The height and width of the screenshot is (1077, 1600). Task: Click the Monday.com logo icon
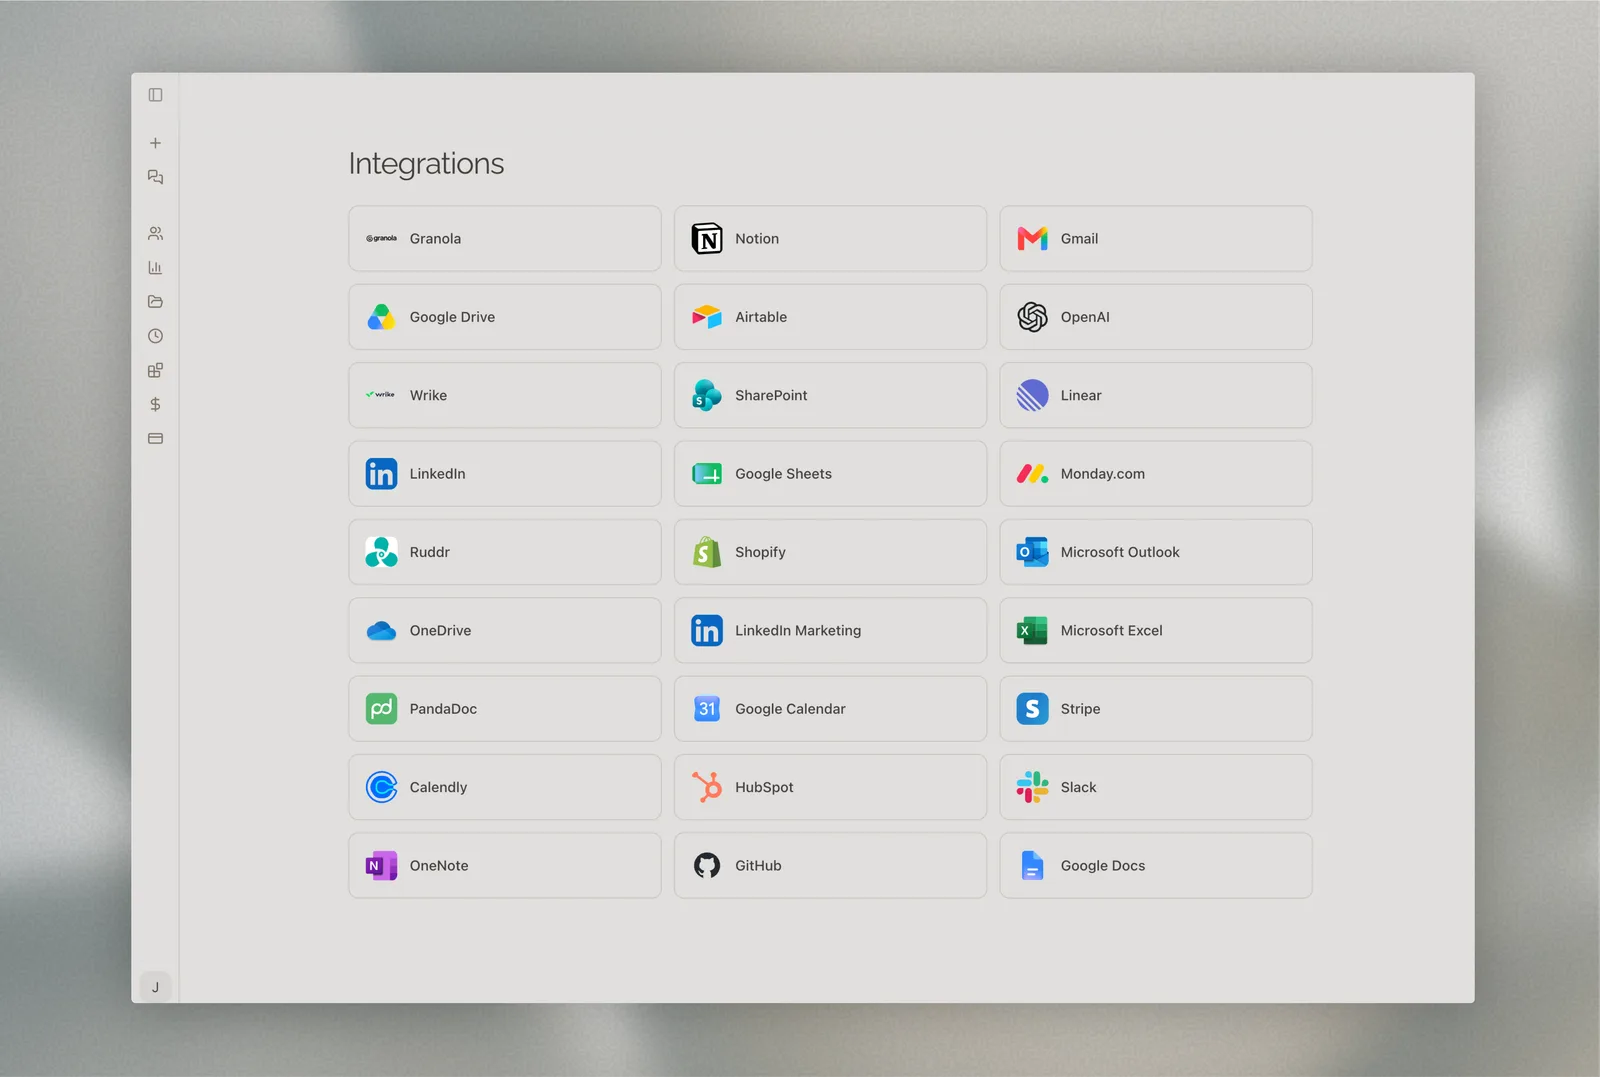(x=1032, y=474)
